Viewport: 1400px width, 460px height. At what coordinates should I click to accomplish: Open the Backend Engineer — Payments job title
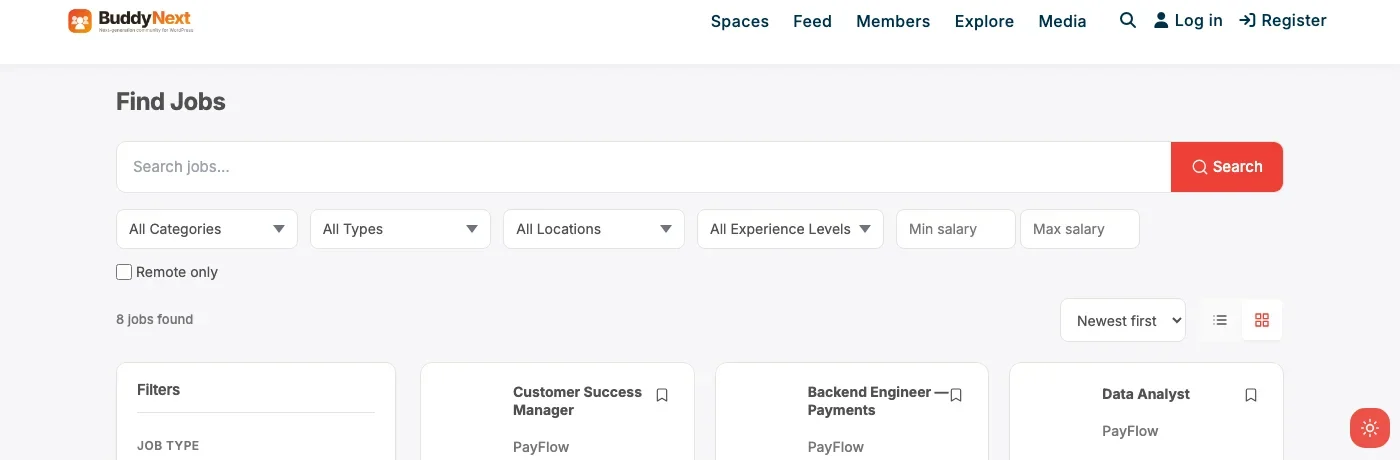[877, 401]
